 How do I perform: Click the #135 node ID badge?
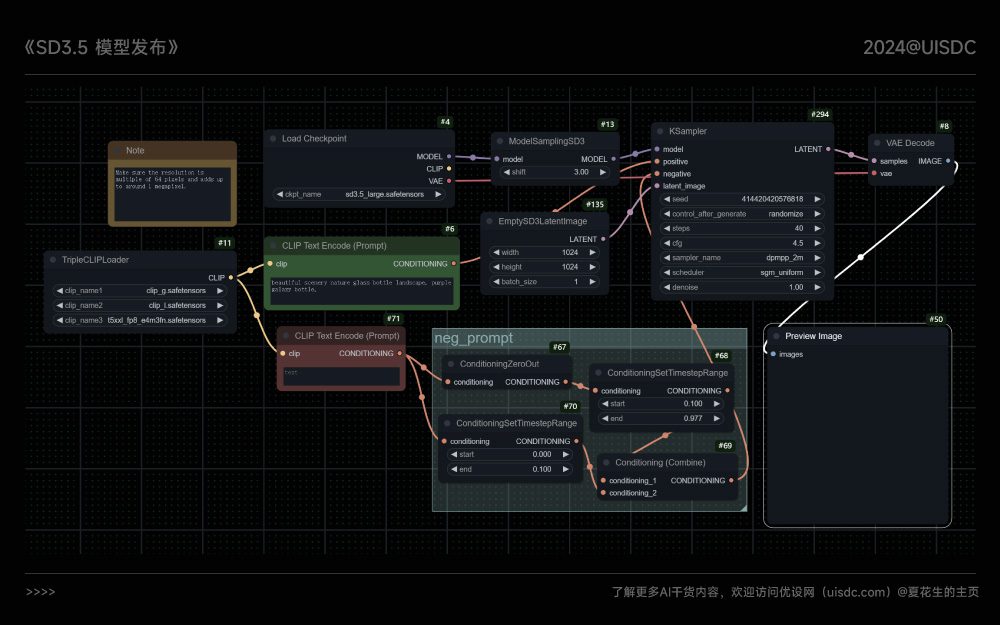(594, 205)
